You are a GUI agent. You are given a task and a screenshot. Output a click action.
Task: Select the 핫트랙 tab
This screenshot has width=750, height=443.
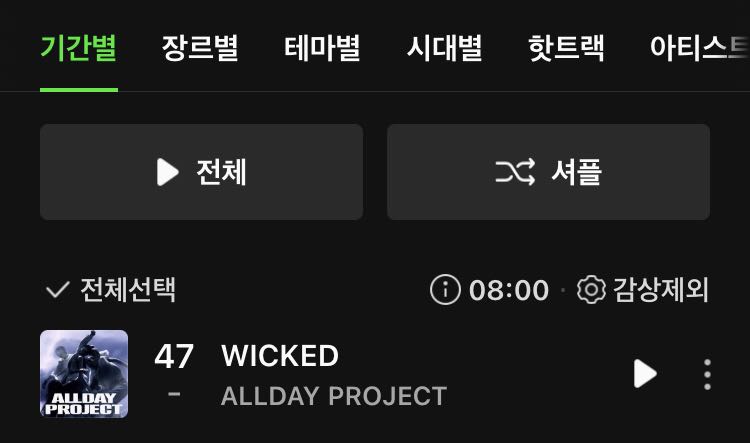pos(566,48)
